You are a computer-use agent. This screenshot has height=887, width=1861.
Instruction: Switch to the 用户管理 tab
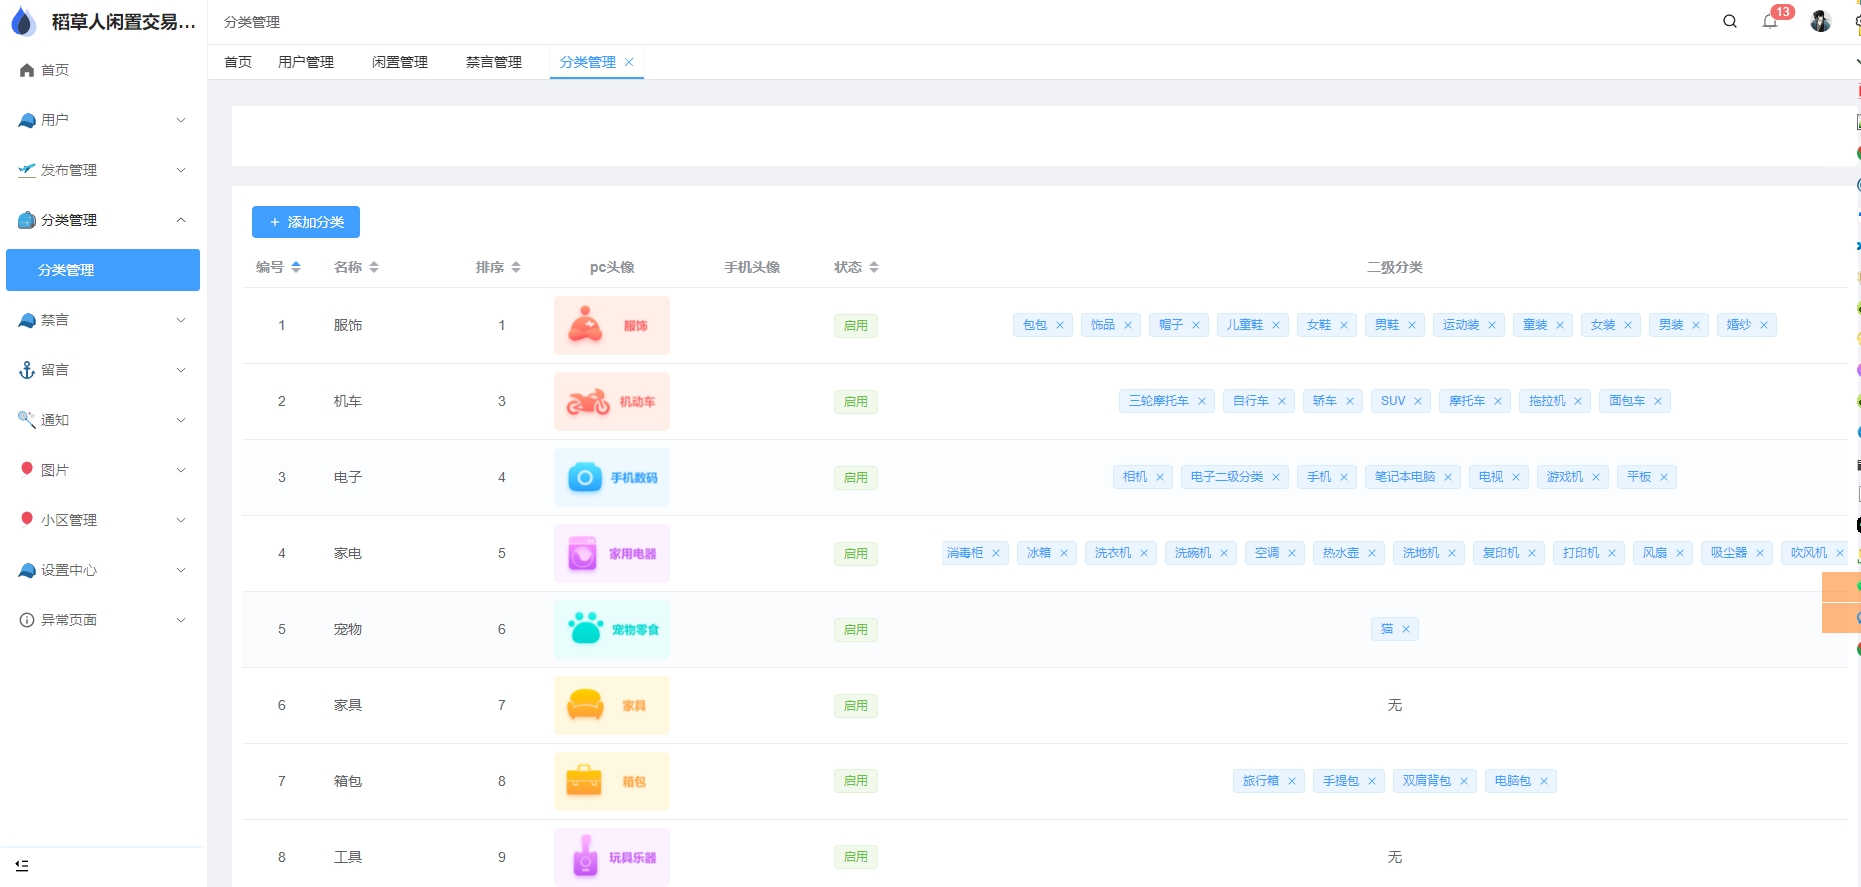pos(306,62)
